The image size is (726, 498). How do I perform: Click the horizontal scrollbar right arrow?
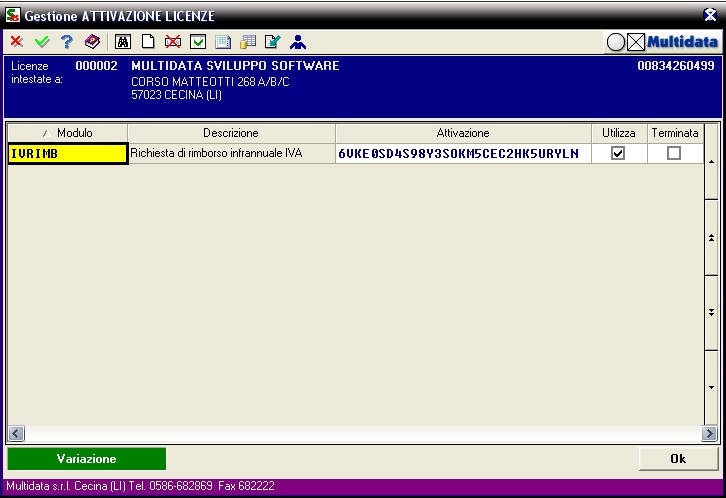(709, 434)
